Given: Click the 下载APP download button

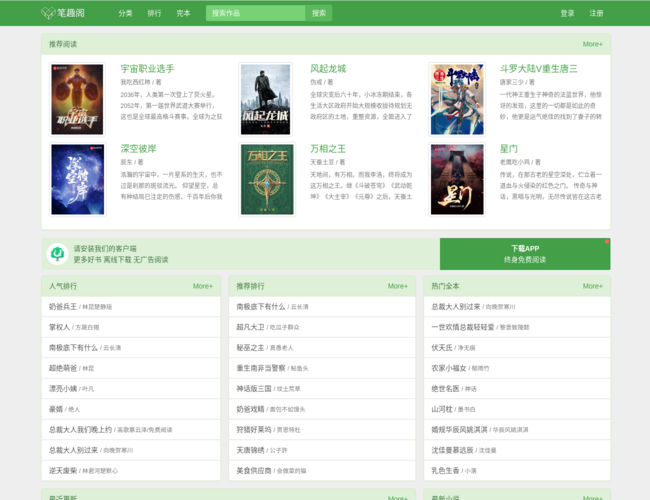Looking at the screenshot, I should tap(525, 254).
